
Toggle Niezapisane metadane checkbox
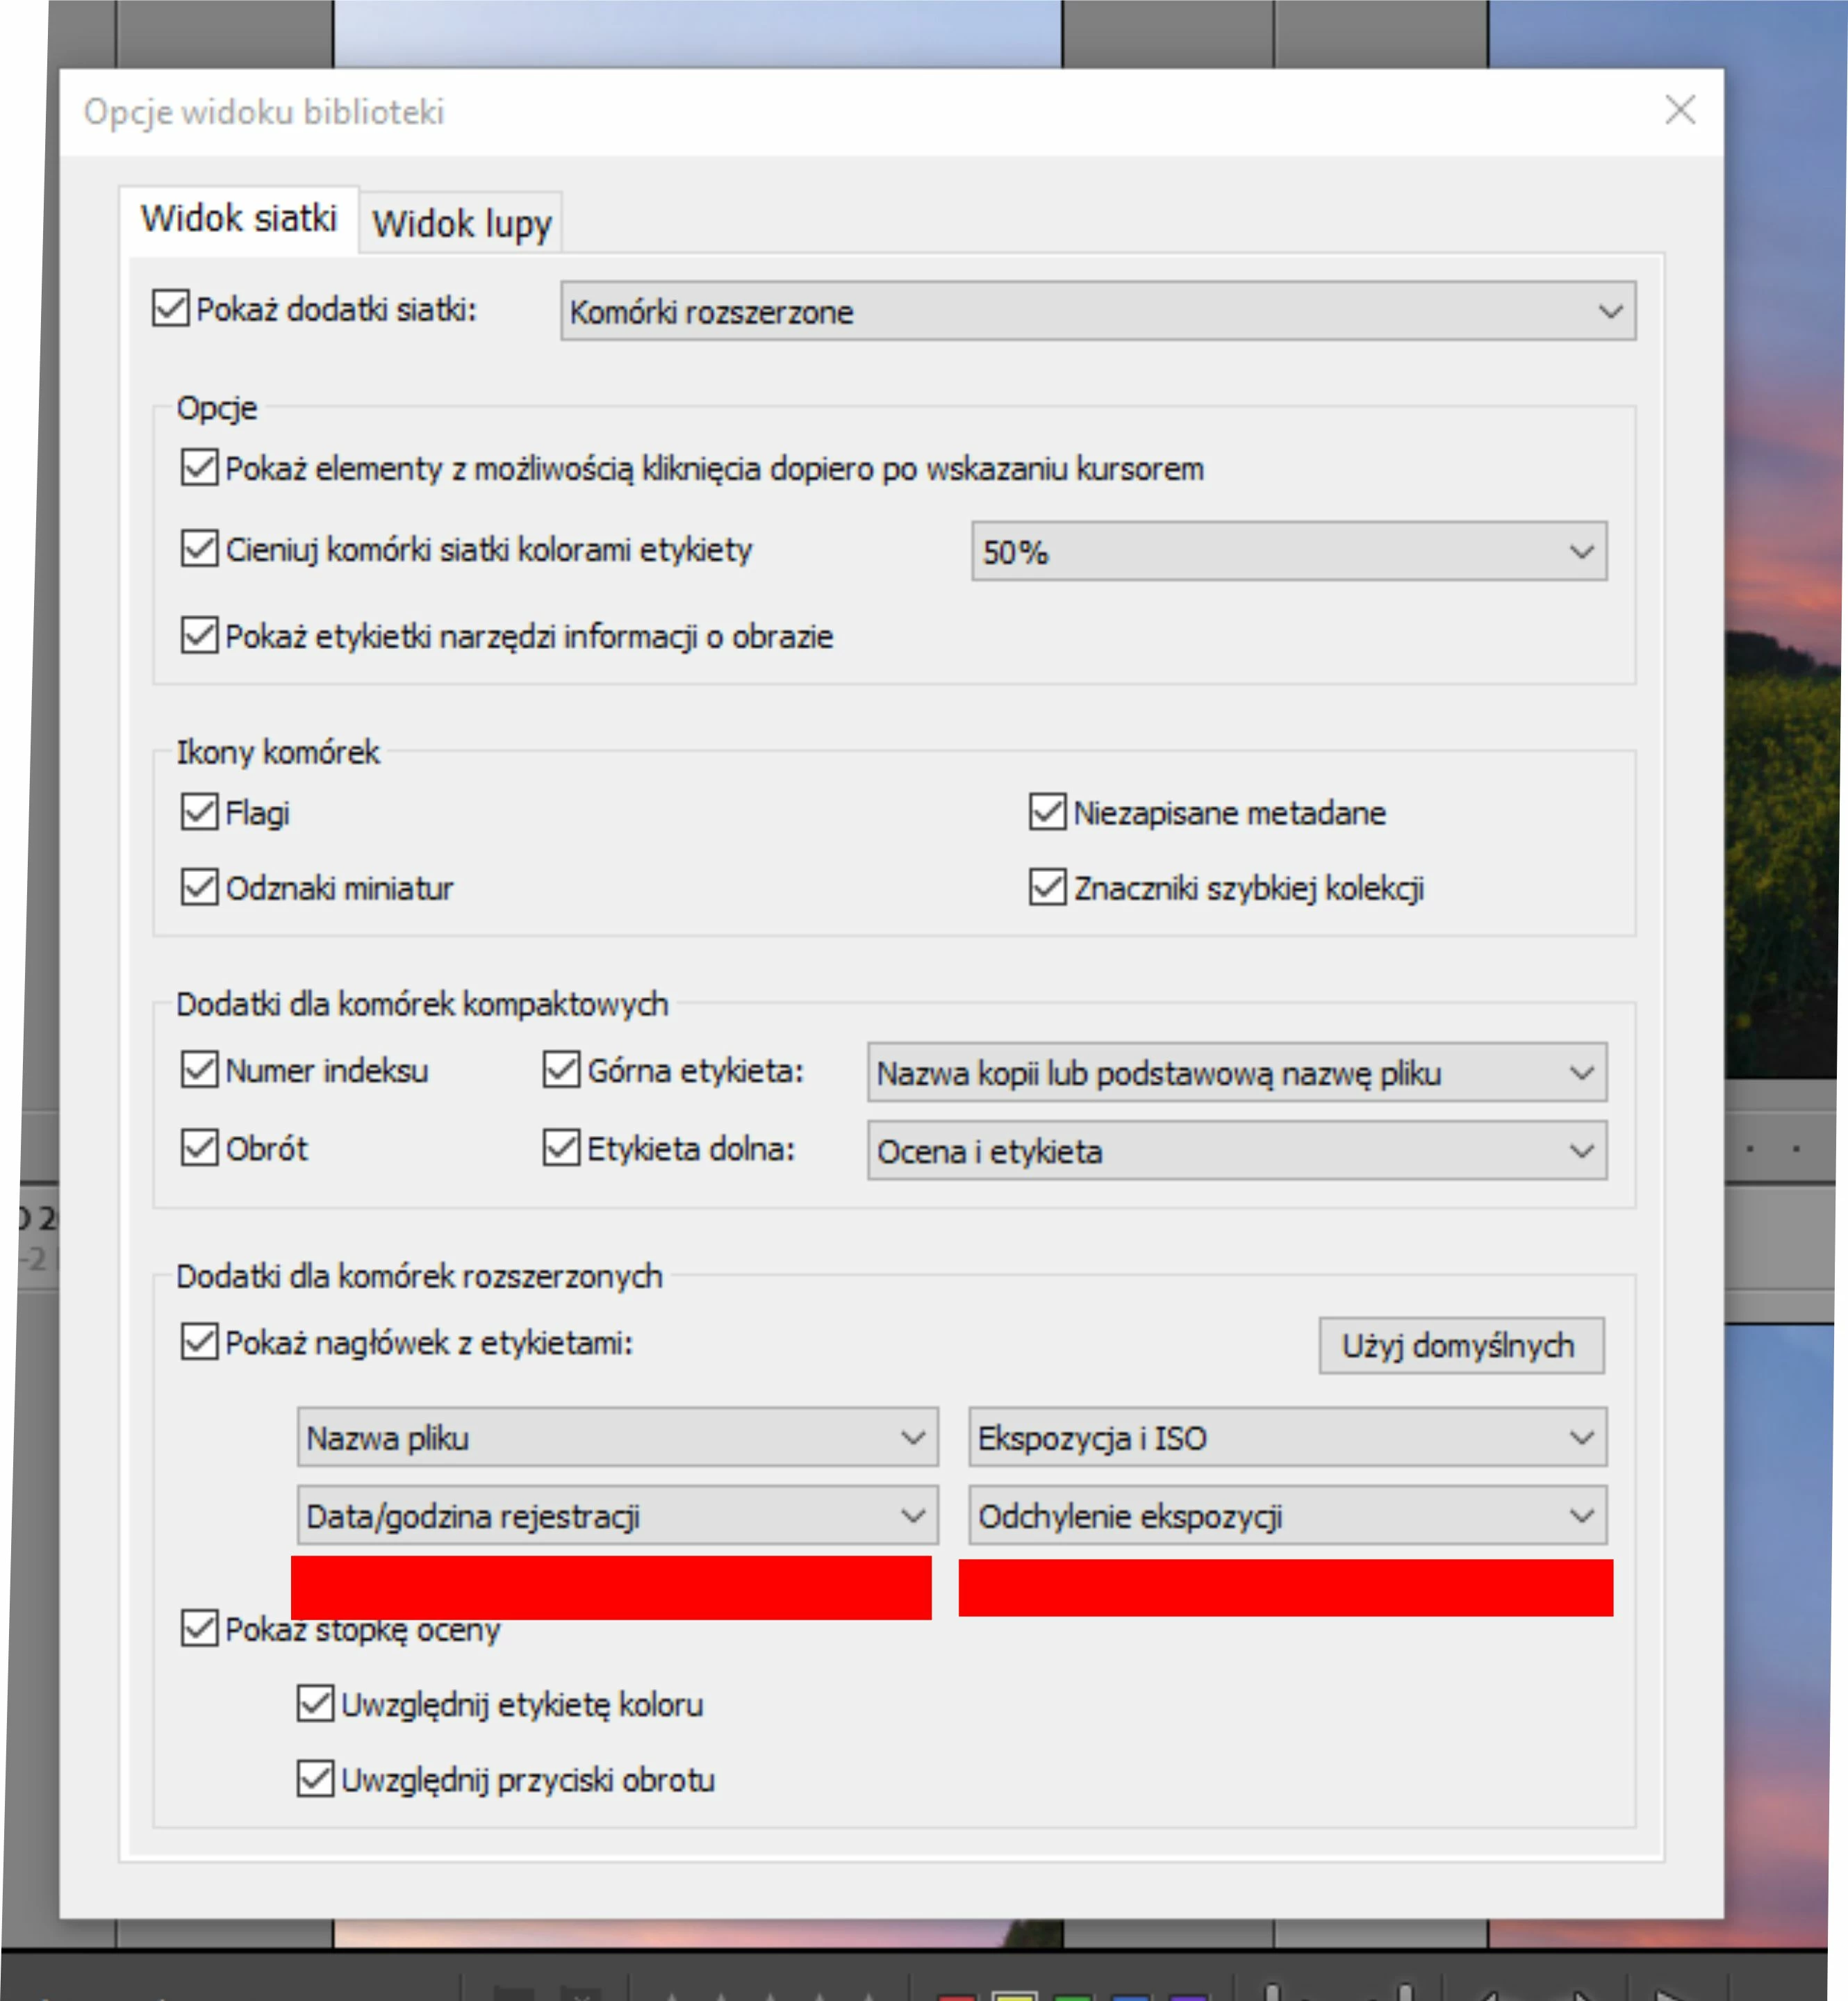tap(1047, 812)
